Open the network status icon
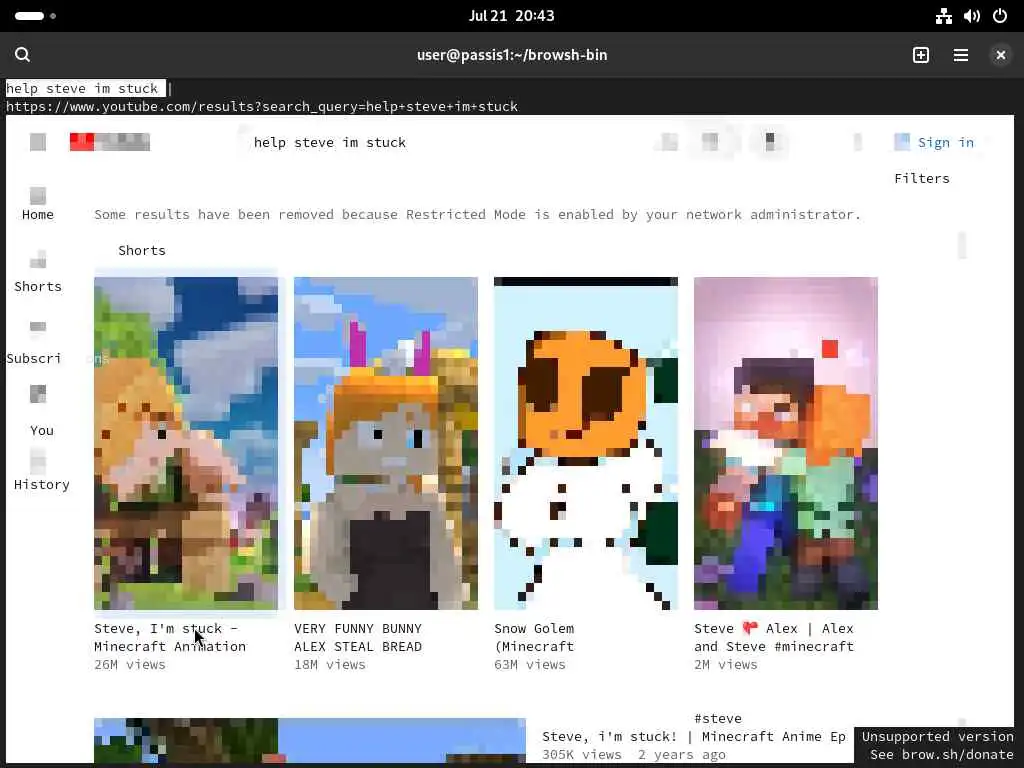The image size is (1024, 768). pyautogui.click(x=944, y=16)
